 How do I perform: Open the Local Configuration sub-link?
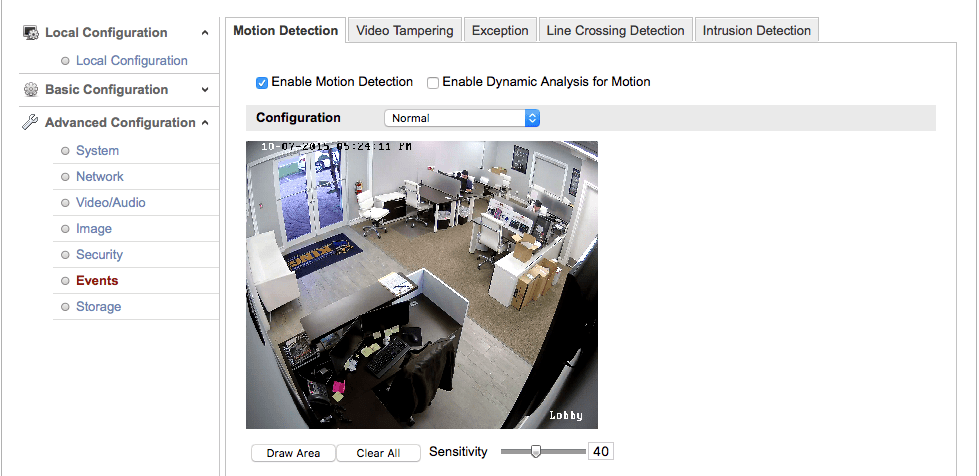pos(132,61)
